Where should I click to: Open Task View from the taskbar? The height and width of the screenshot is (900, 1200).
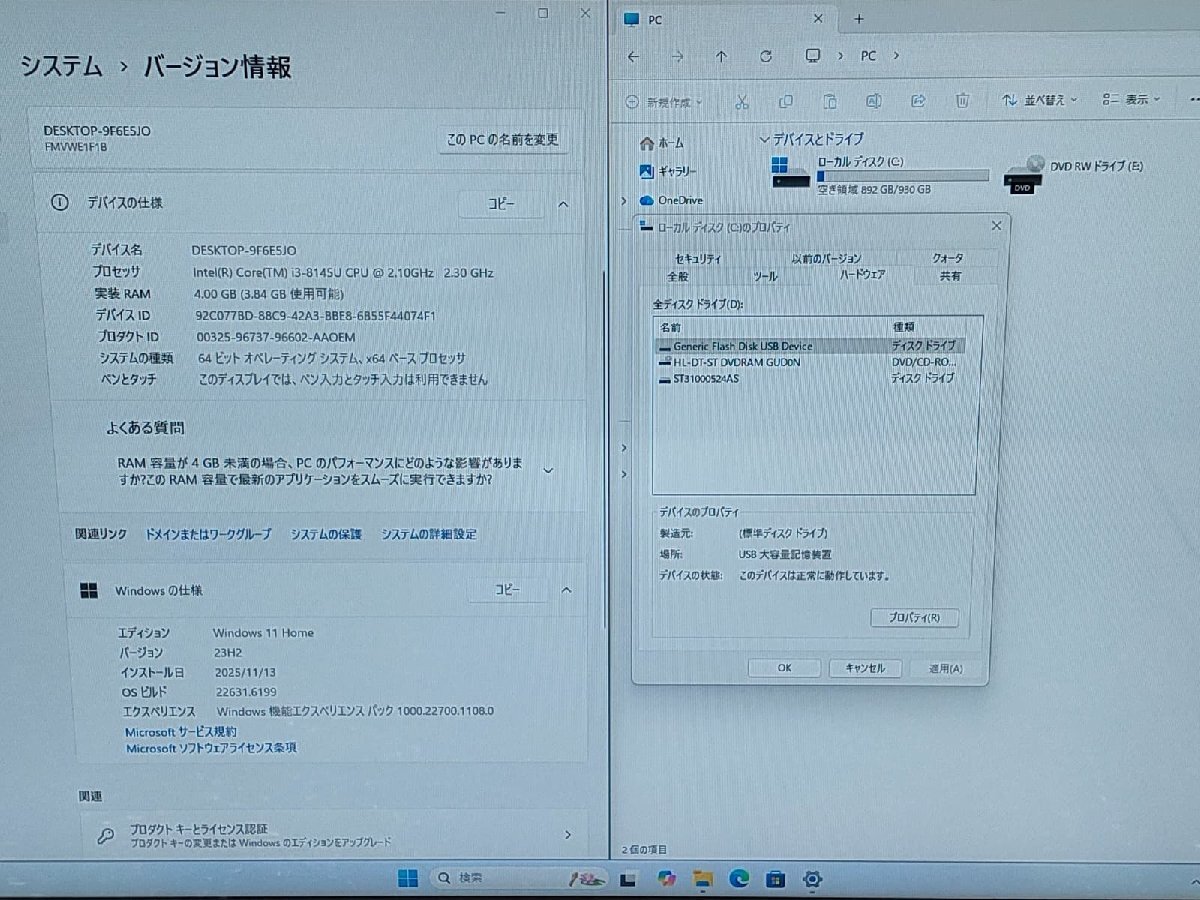click(628, 880)
